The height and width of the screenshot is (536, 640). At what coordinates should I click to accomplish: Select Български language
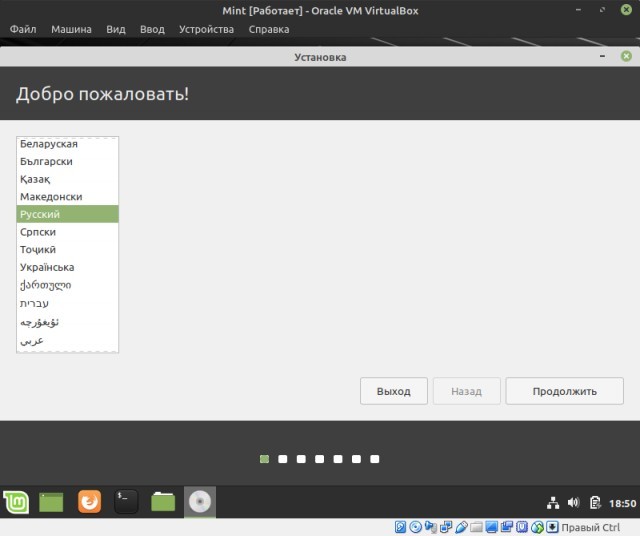pos(67,161)
